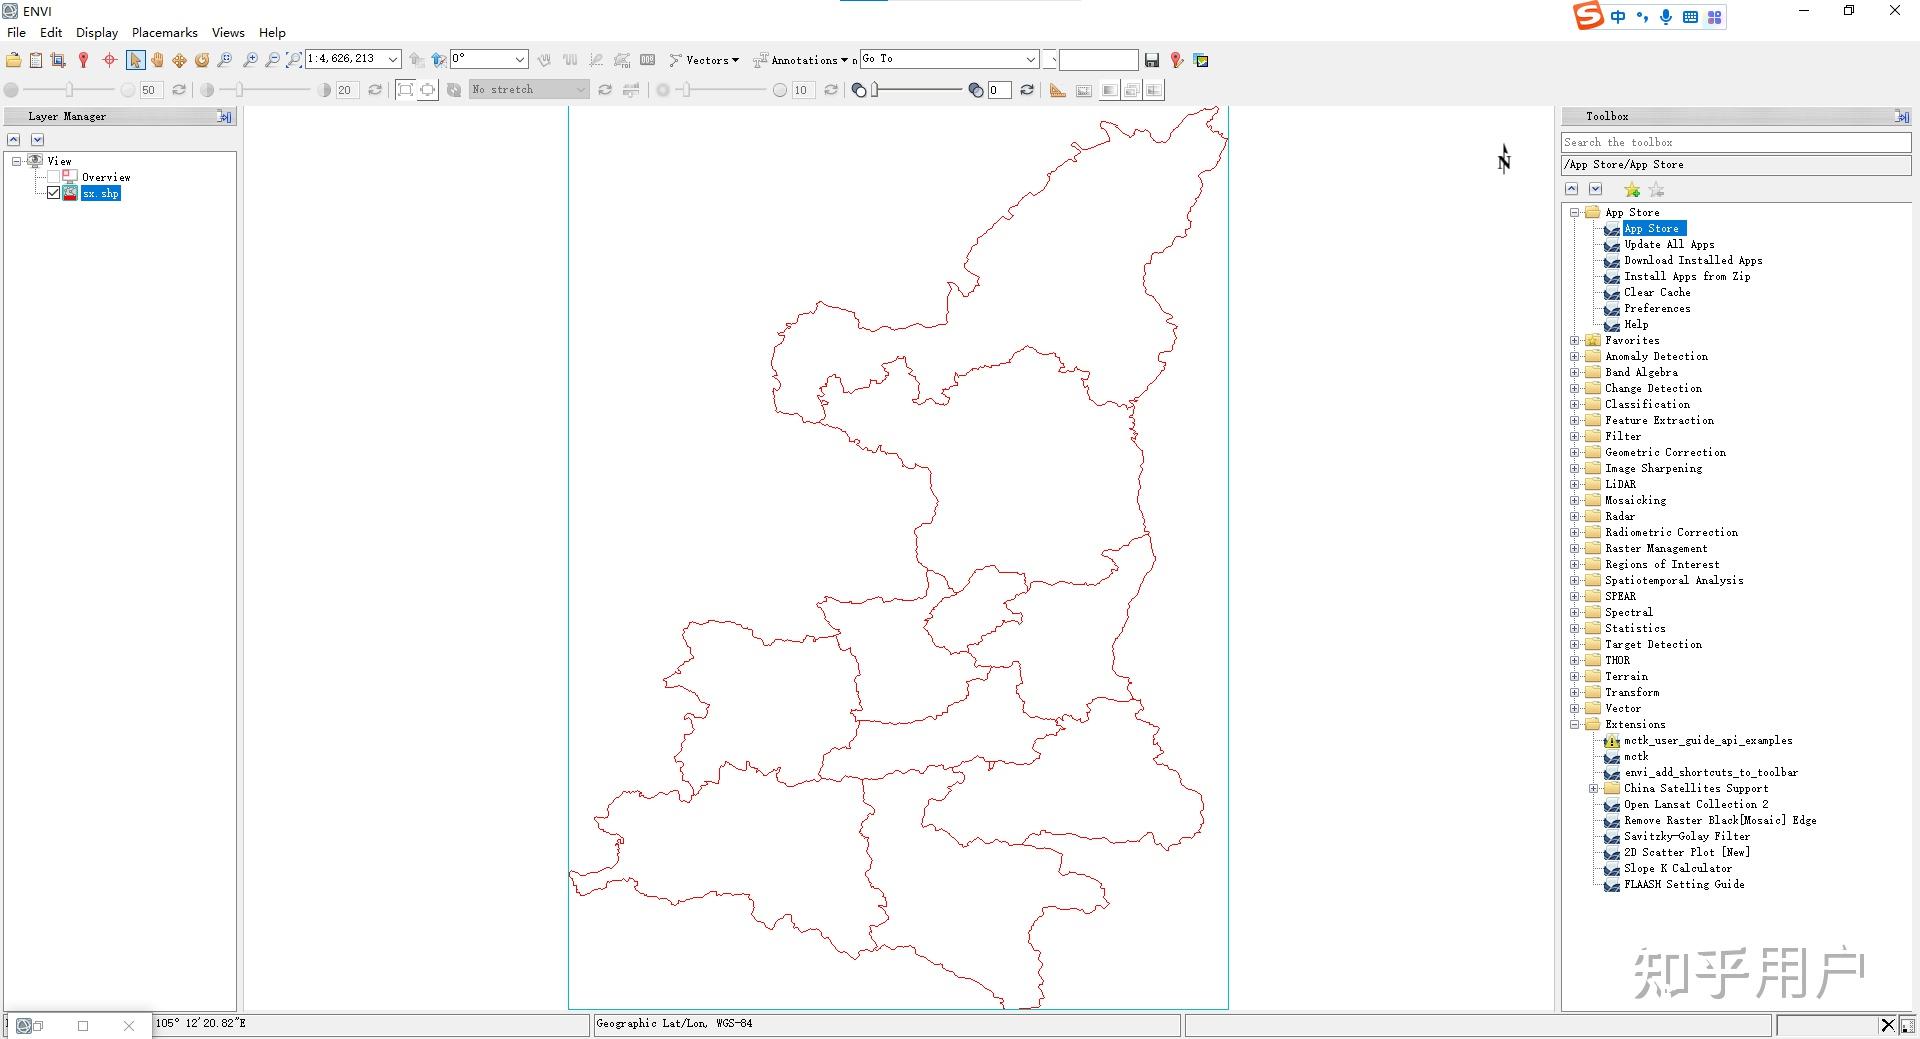Image resolution: width=1920 pixels, height=1039 pixels.
Task: Open the Display menu
Action: 97,33
